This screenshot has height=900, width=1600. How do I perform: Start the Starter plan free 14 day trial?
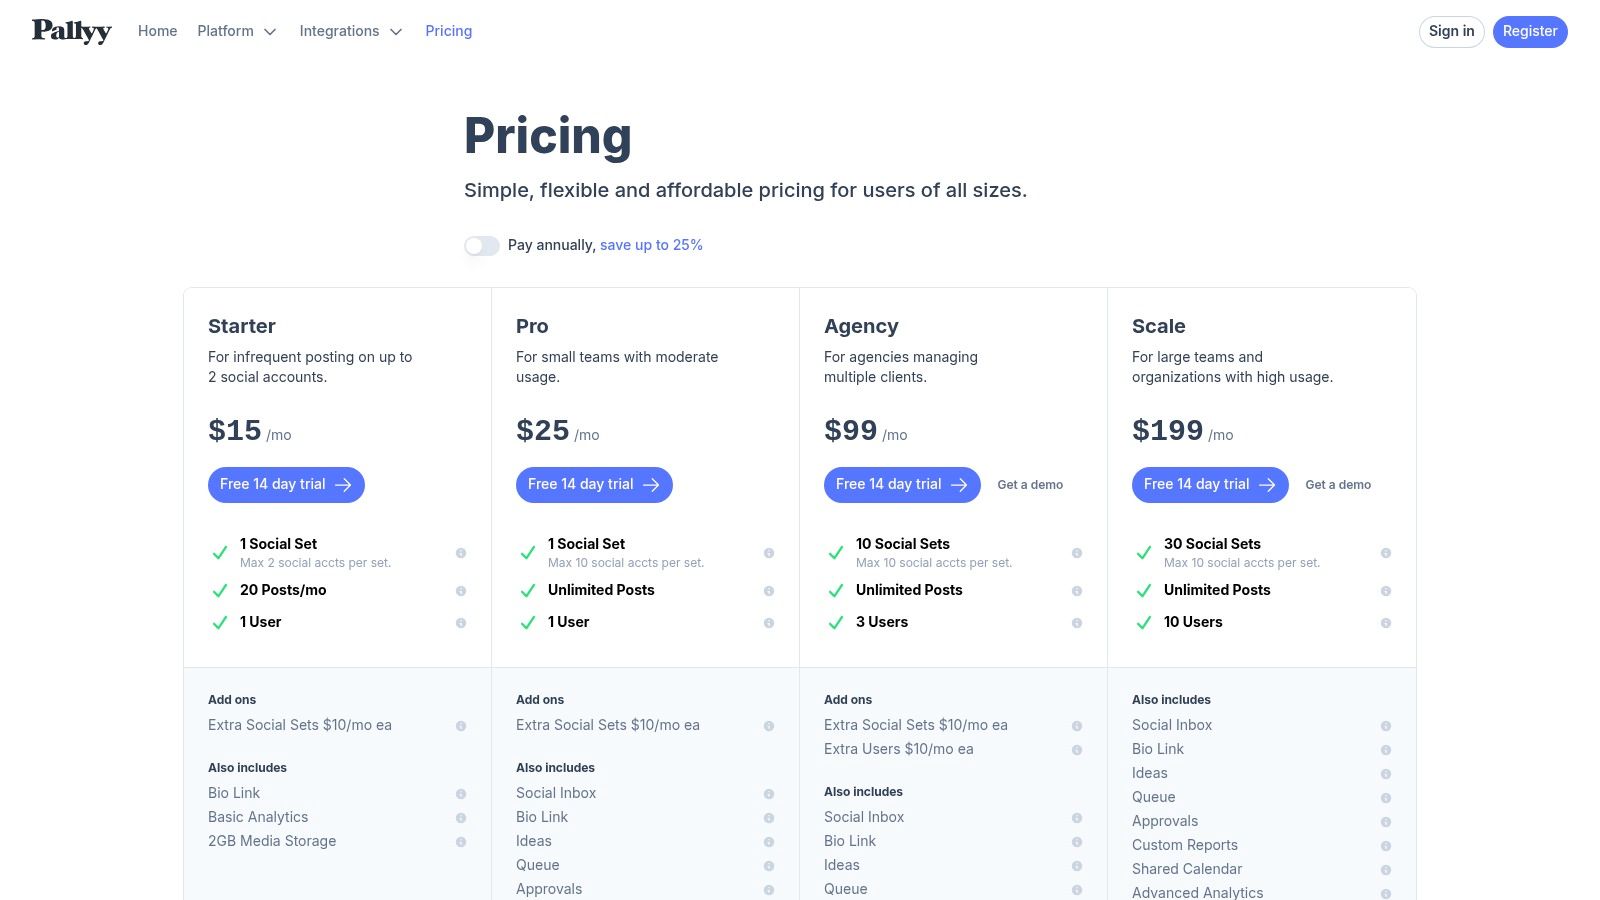[286, 485]
